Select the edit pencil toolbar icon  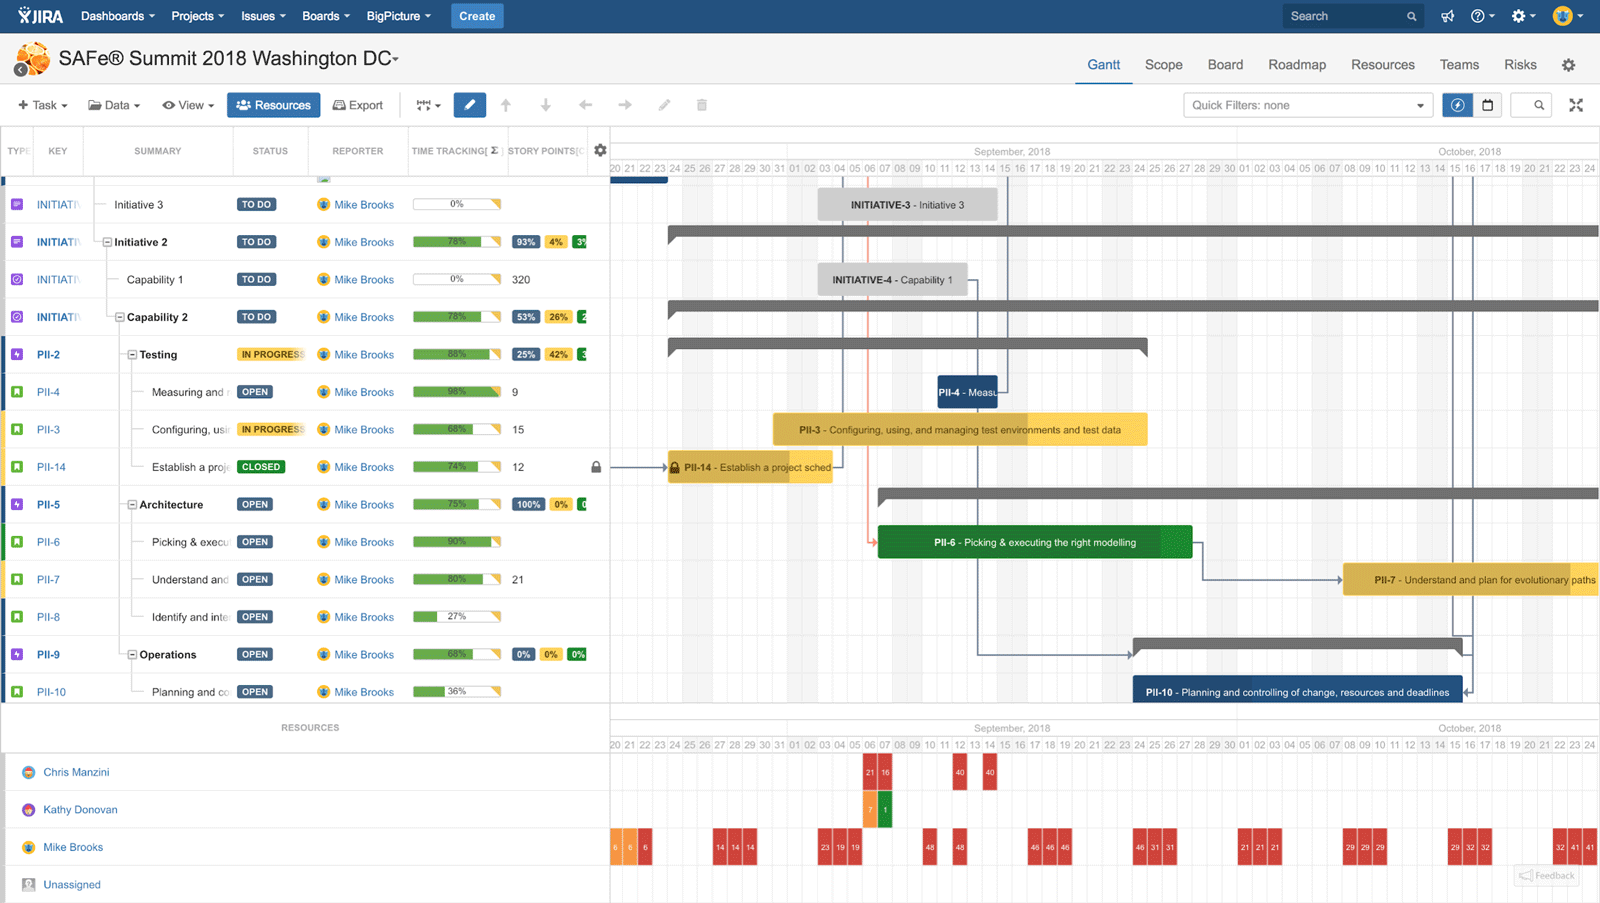point(664,104)
